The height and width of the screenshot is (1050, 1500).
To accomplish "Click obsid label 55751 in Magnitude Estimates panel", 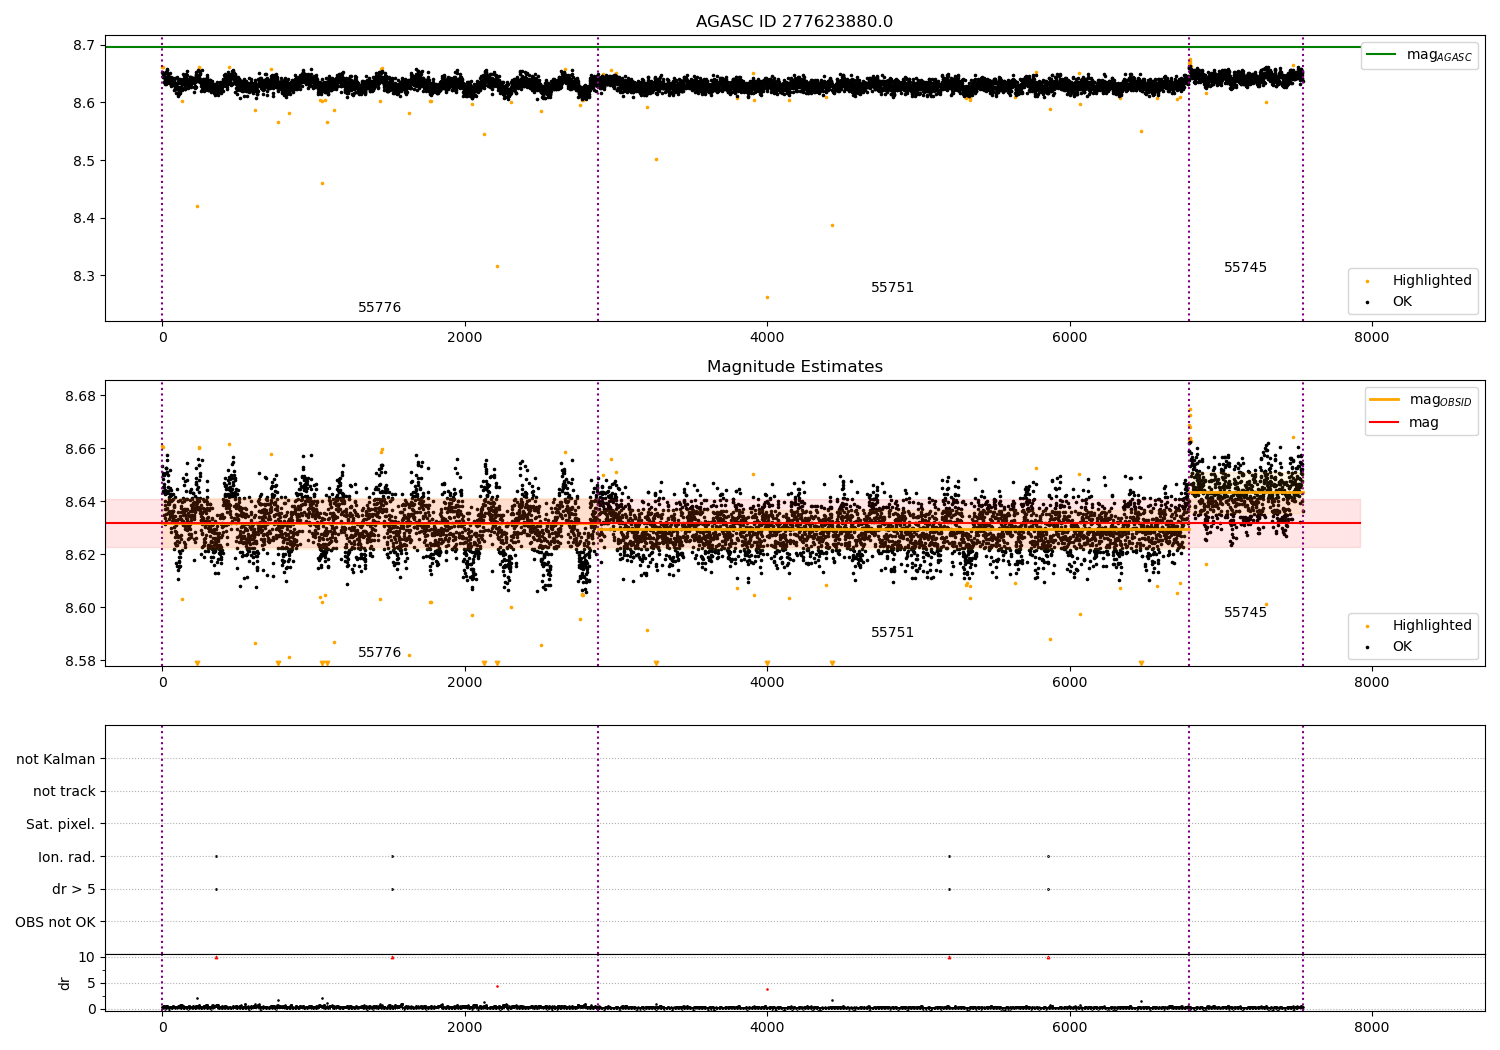I will point(892,633).
